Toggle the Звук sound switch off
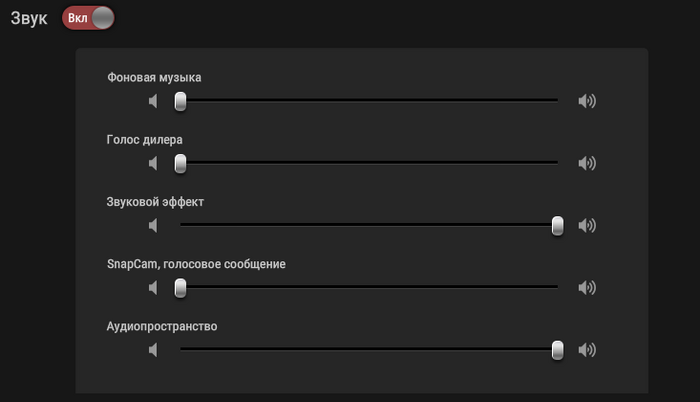The width and height of the screenshot is (700, 402). pyautogui.click(x=88, y=18)
